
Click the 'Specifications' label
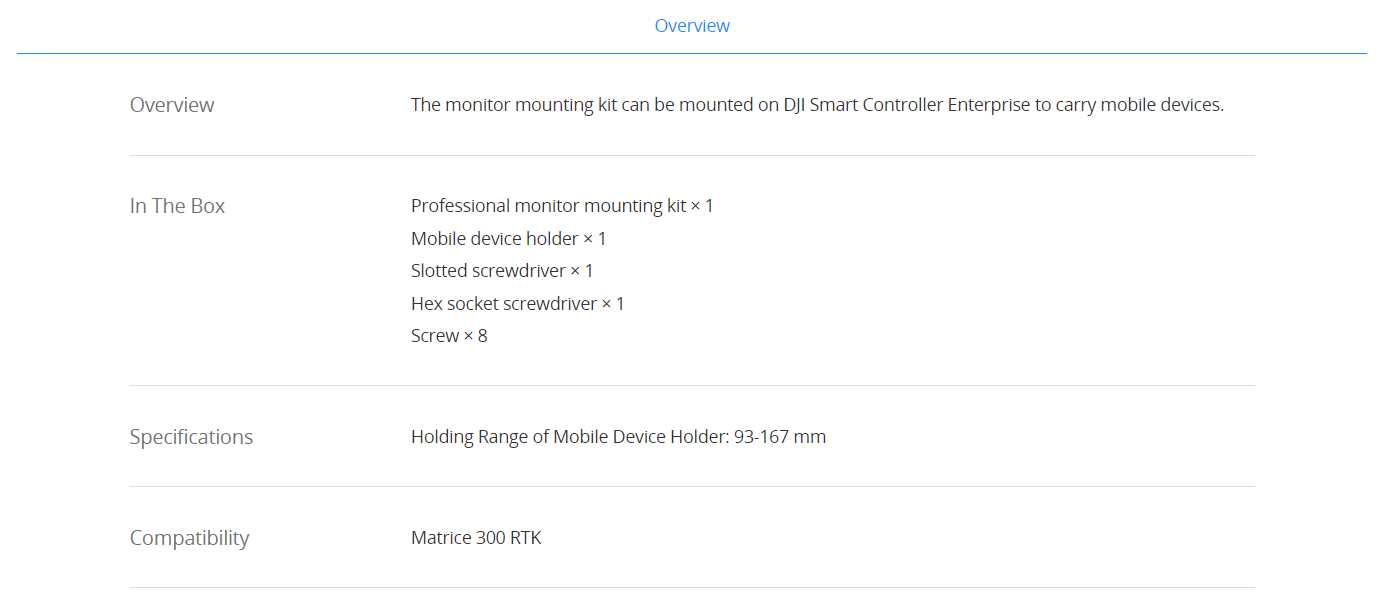[192, 438]
